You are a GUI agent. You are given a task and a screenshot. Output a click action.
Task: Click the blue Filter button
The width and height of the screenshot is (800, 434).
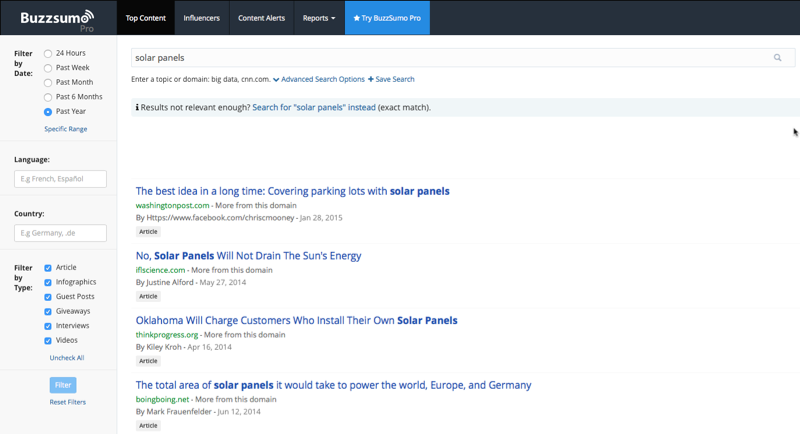point(63,385)
